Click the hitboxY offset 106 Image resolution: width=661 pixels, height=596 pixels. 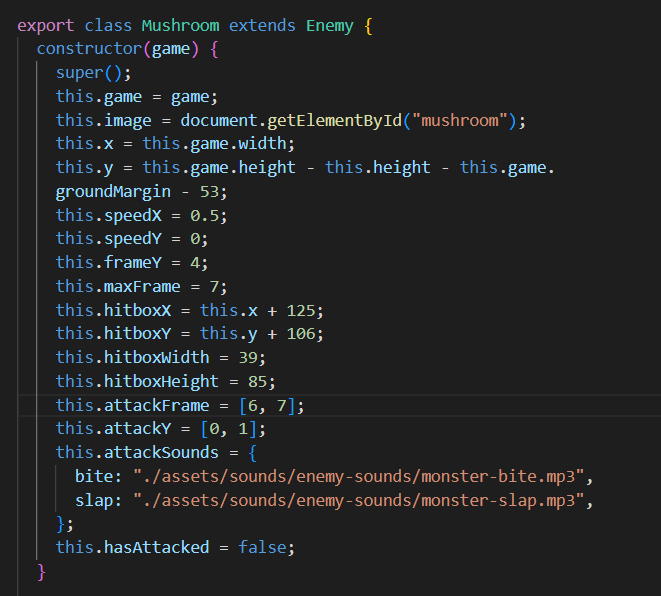pos(301,334)
